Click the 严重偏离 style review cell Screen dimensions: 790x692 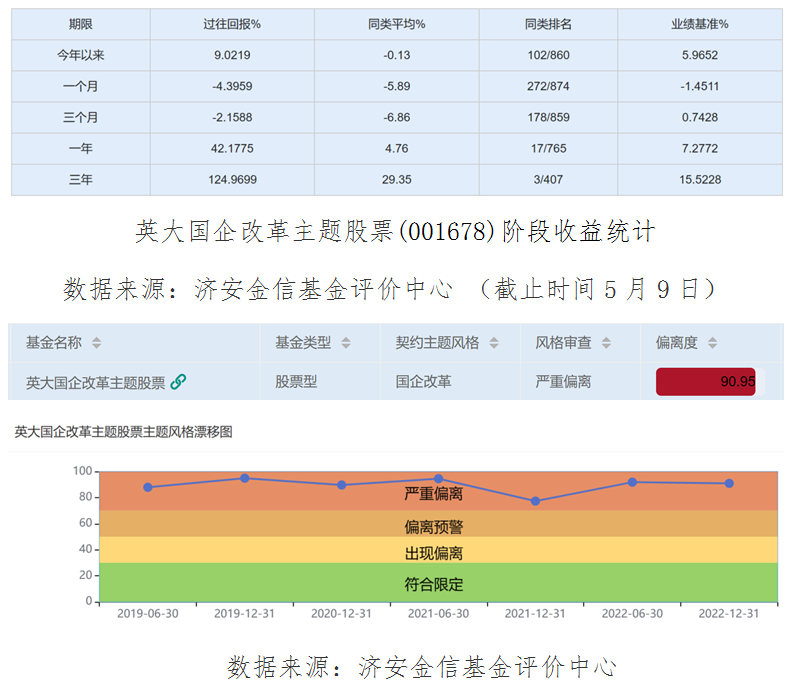563,382
